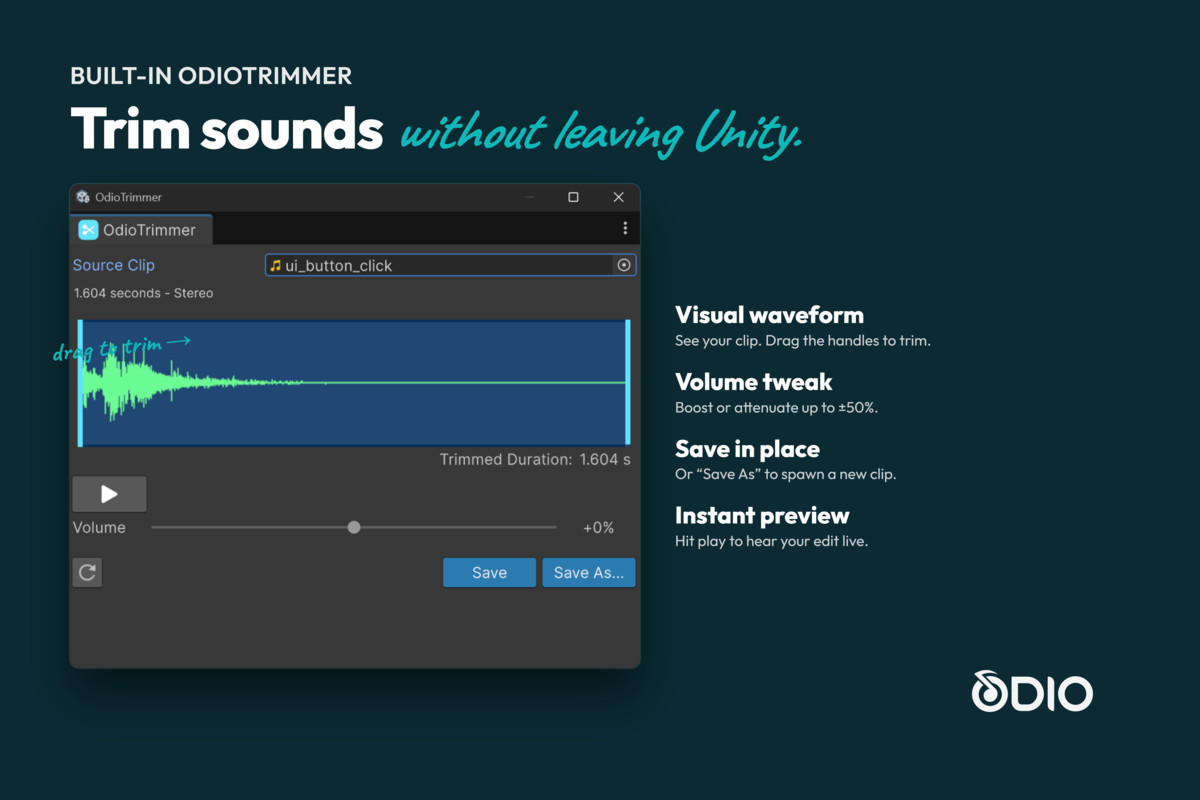
Task: Click the OdioTrimmer scissors tab icon
Action: 88,230
